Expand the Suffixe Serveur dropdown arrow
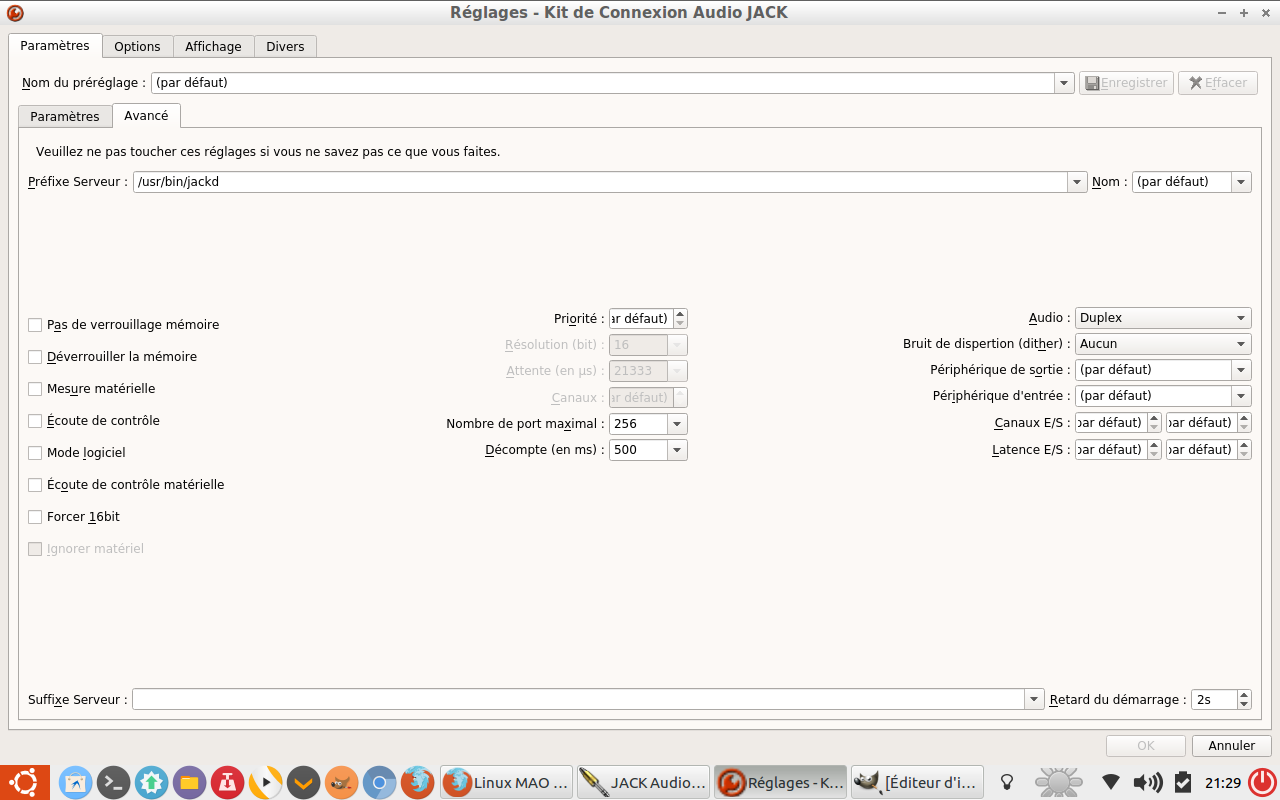The image size is (1280, 800). coord(1034,700)
